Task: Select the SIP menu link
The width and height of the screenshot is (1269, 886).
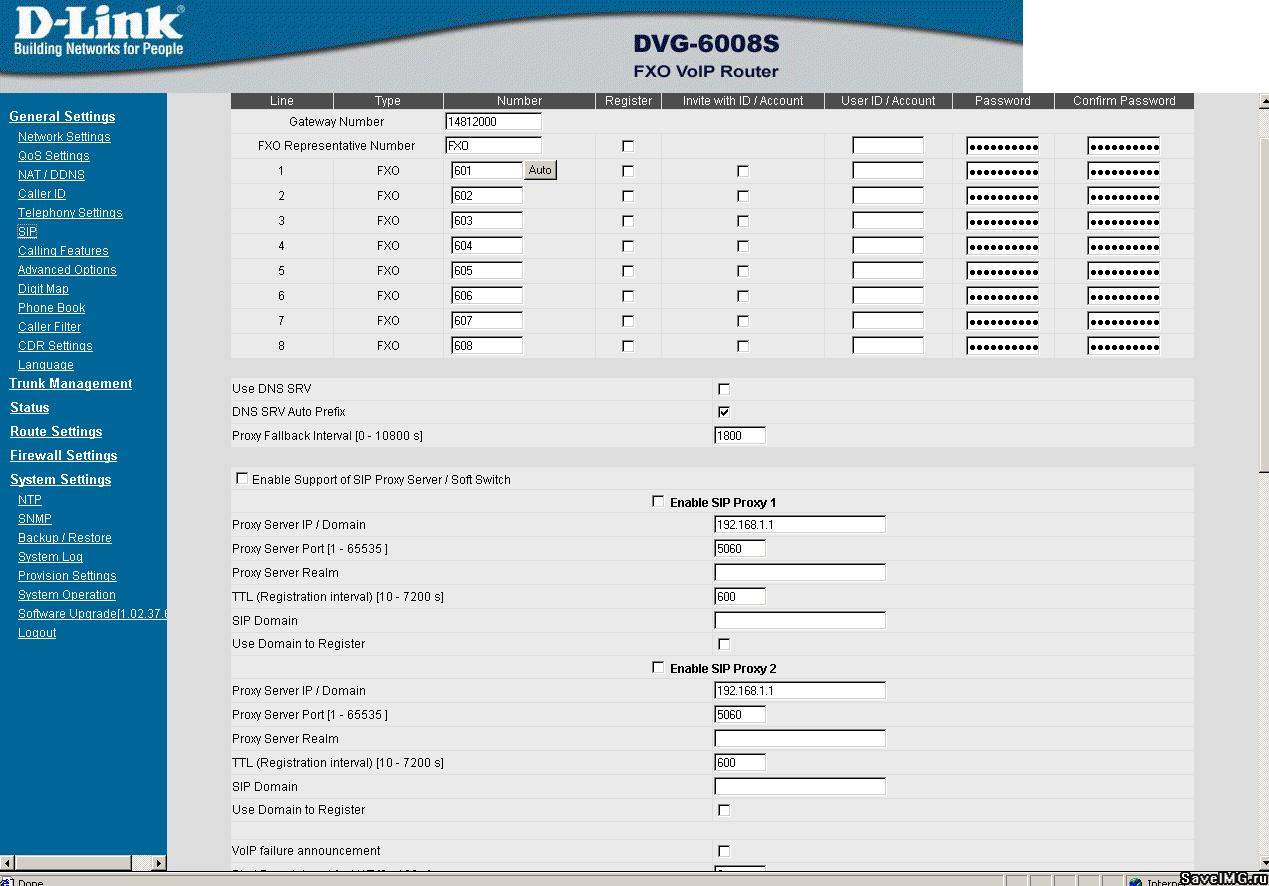Action: (27, 232)
